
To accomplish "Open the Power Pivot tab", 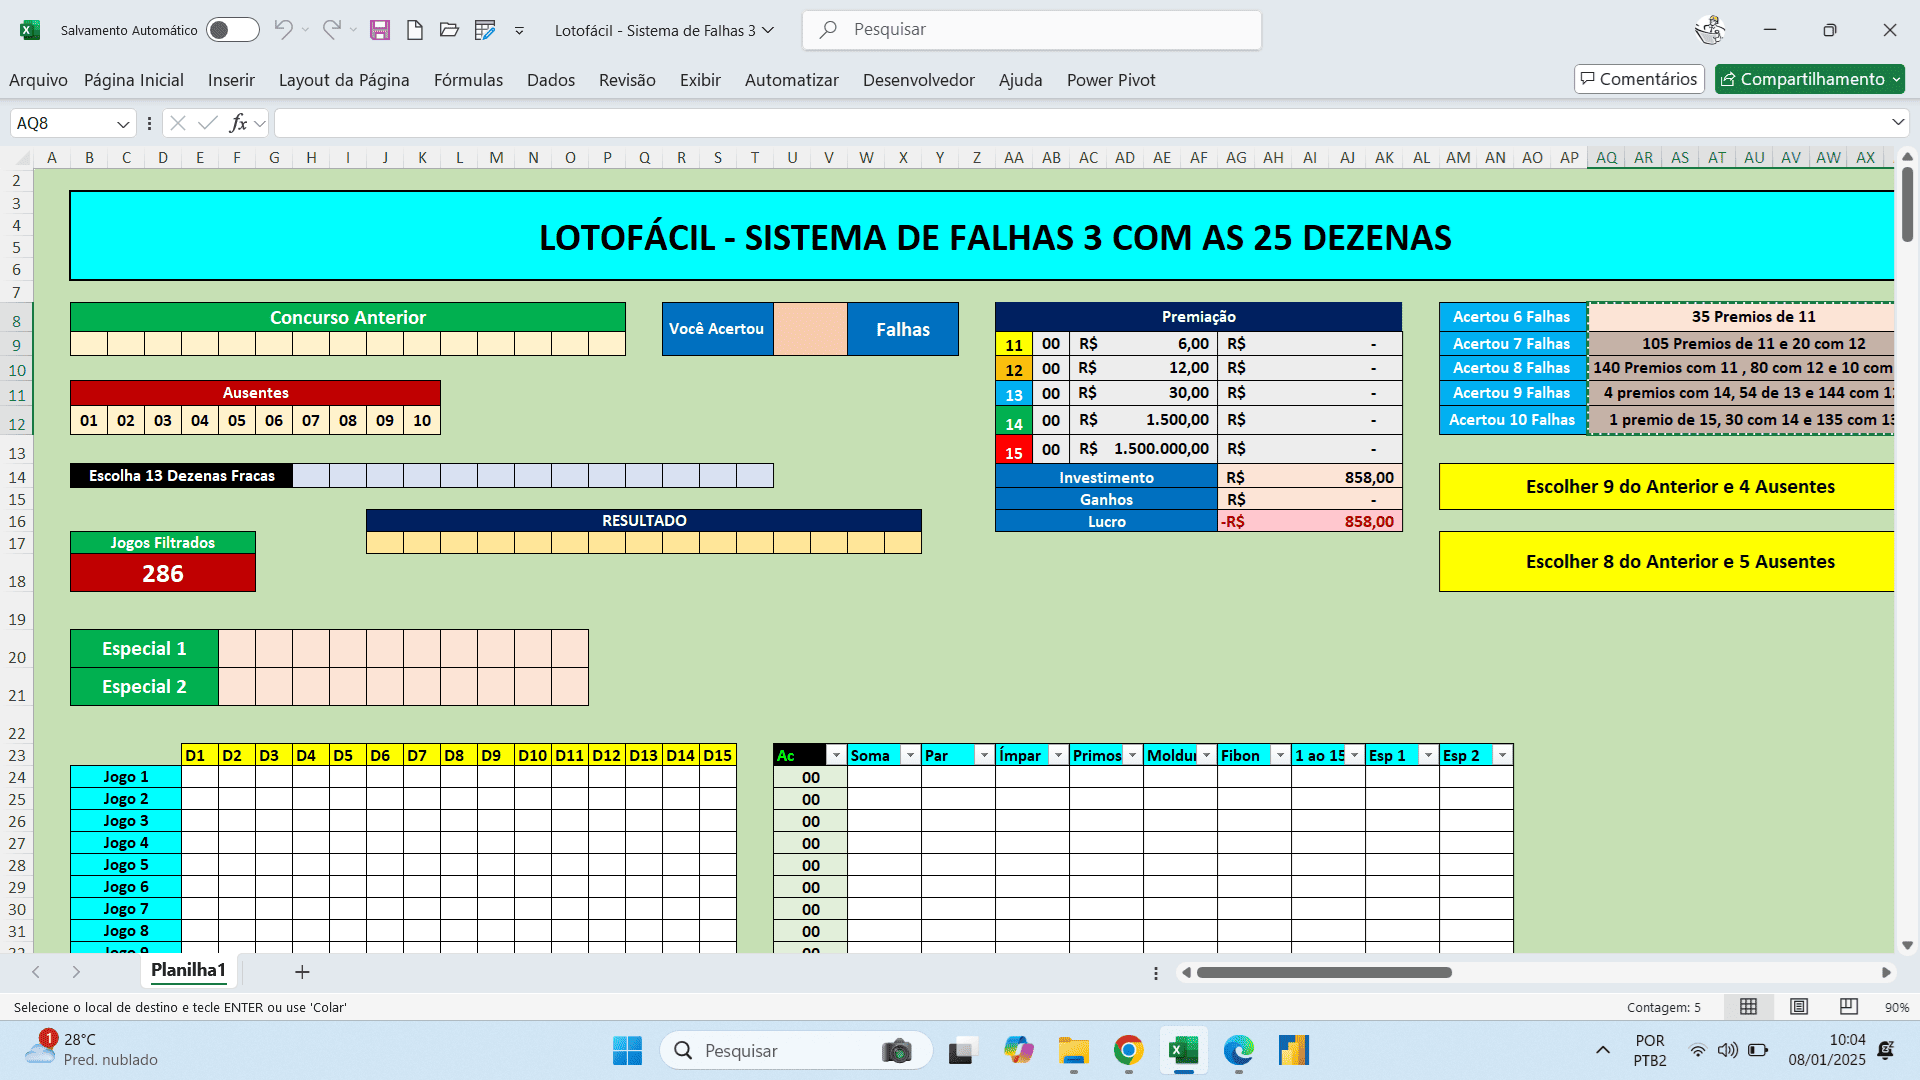I will tap(1111, 80).
